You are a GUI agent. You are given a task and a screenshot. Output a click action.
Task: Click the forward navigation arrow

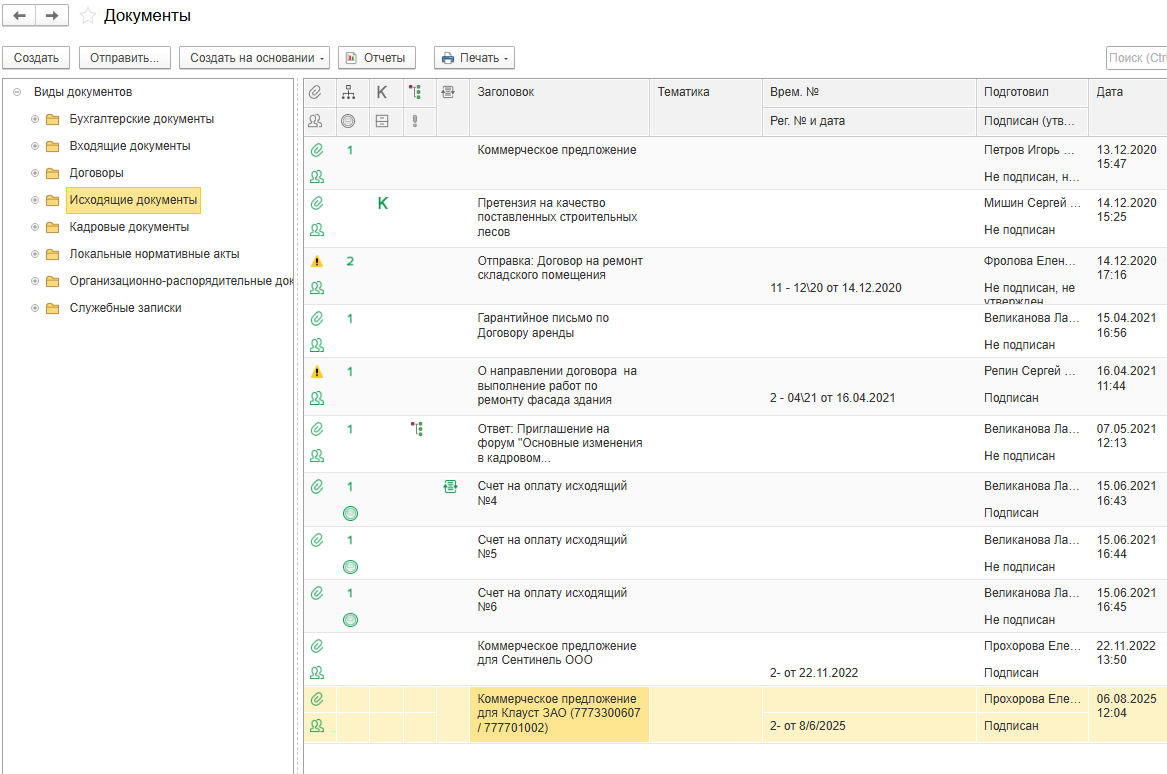52,16
